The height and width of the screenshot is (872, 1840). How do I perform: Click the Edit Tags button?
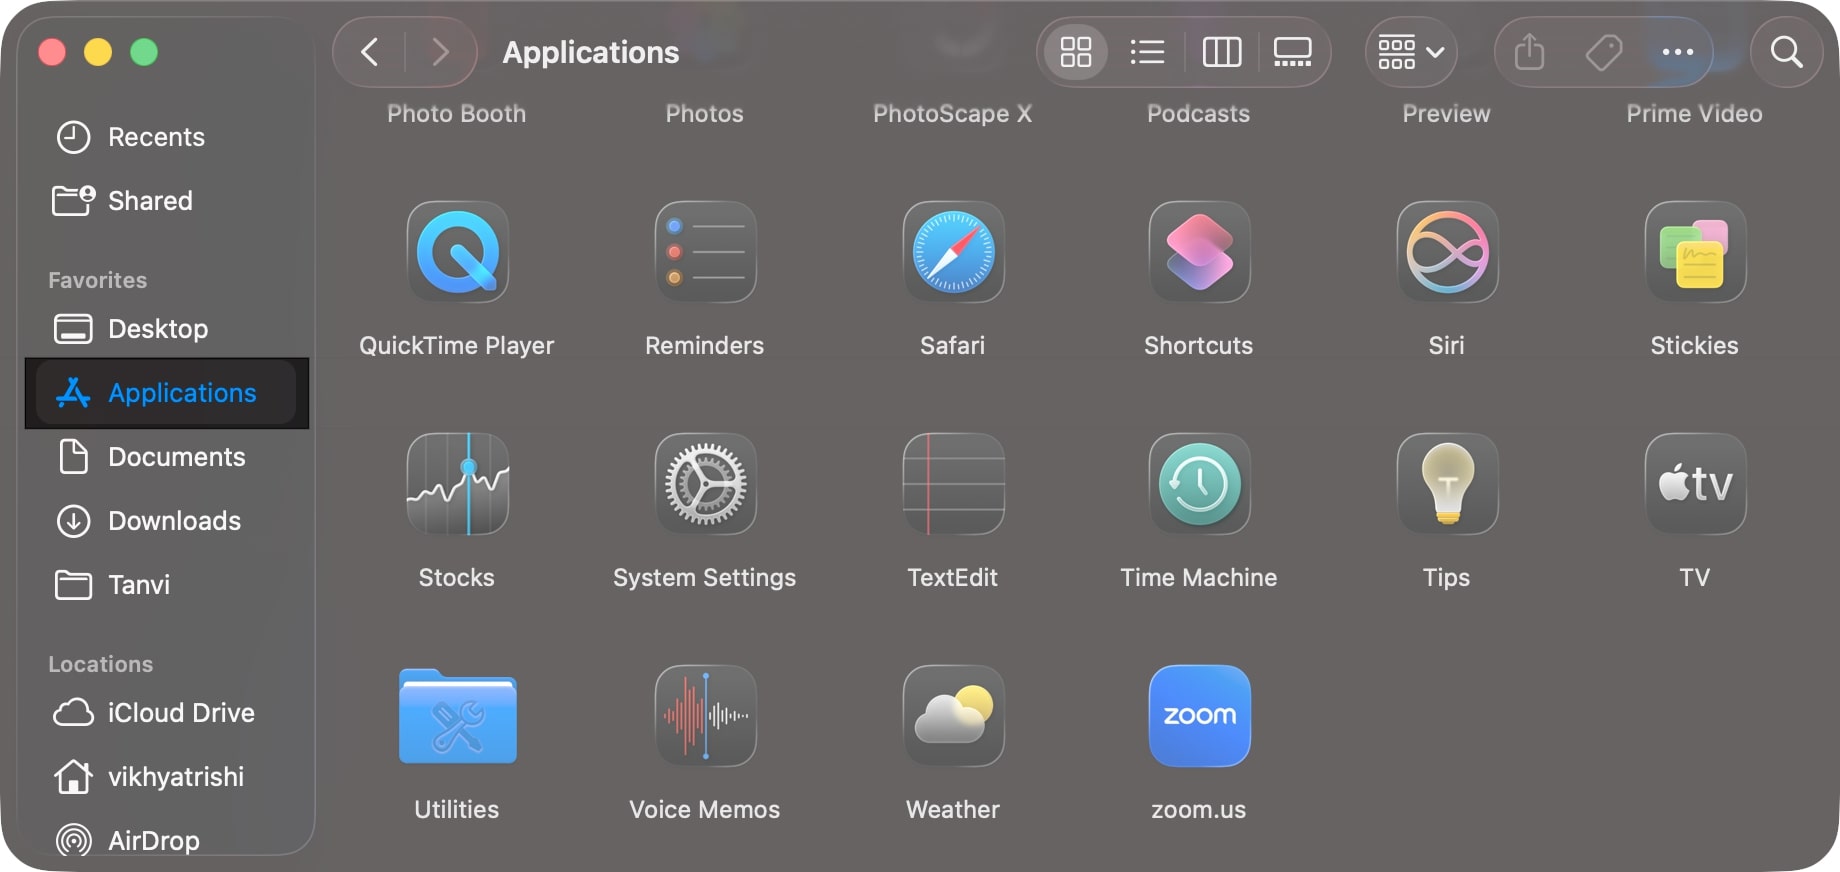[x=1603, y=52]
